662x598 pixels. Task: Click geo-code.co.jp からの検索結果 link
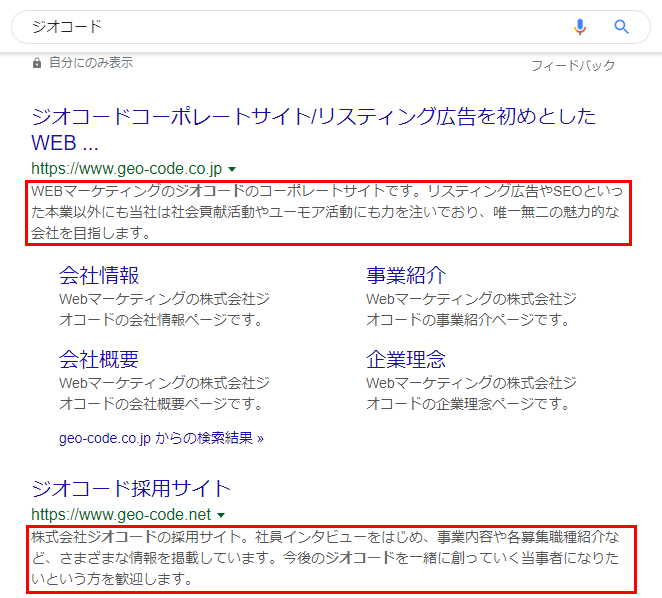[161, 438]
